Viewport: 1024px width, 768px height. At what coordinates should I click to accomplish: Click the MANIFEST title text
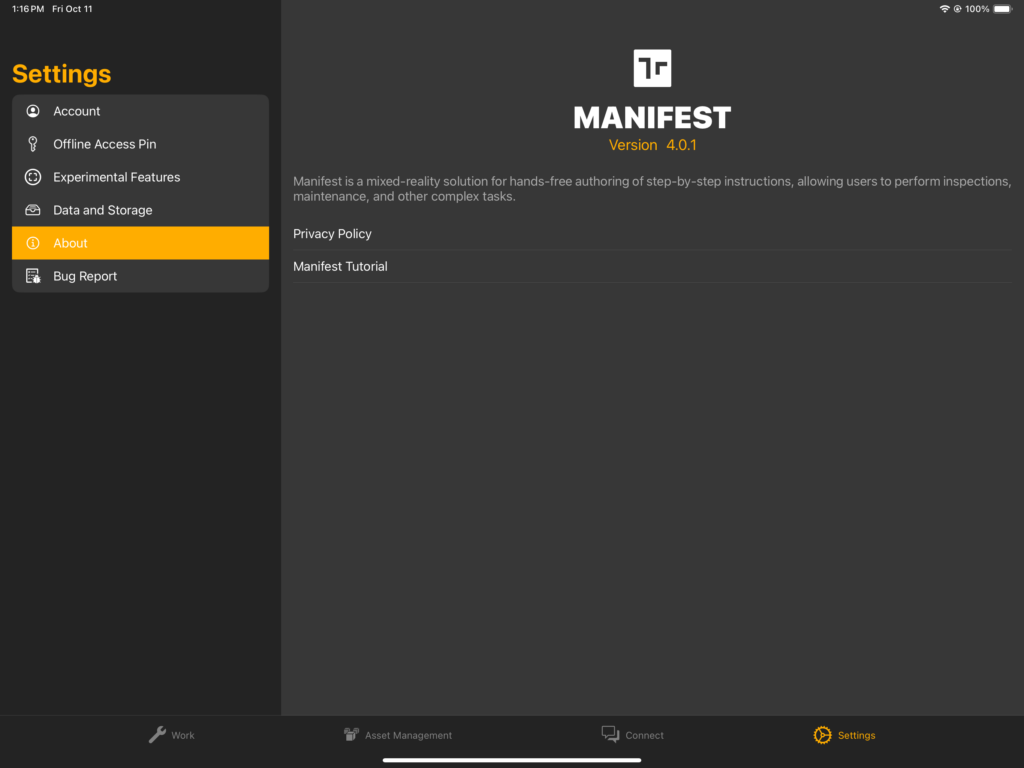(x=652, y=118)
